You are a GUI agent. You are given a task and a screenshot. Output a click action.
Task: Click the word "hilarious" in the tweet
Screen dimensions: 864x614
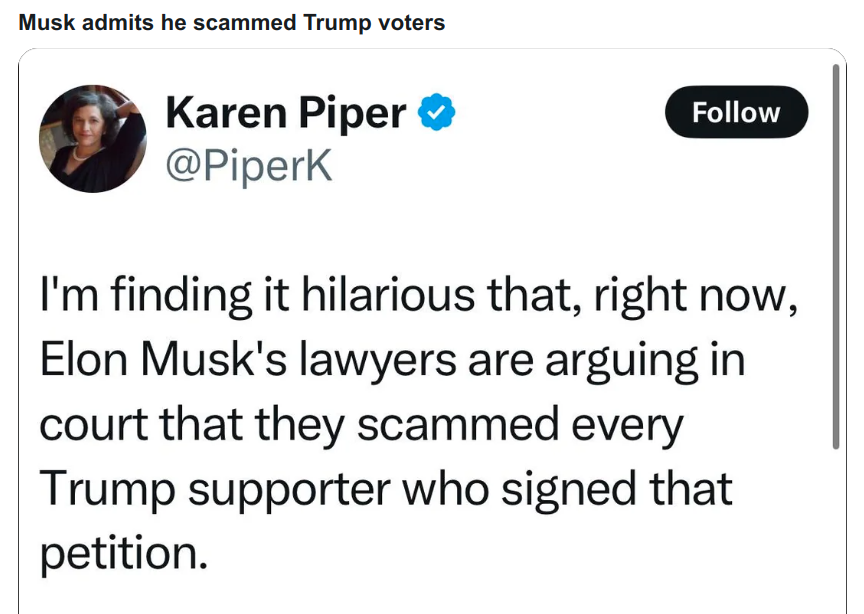tap(388, 294)
